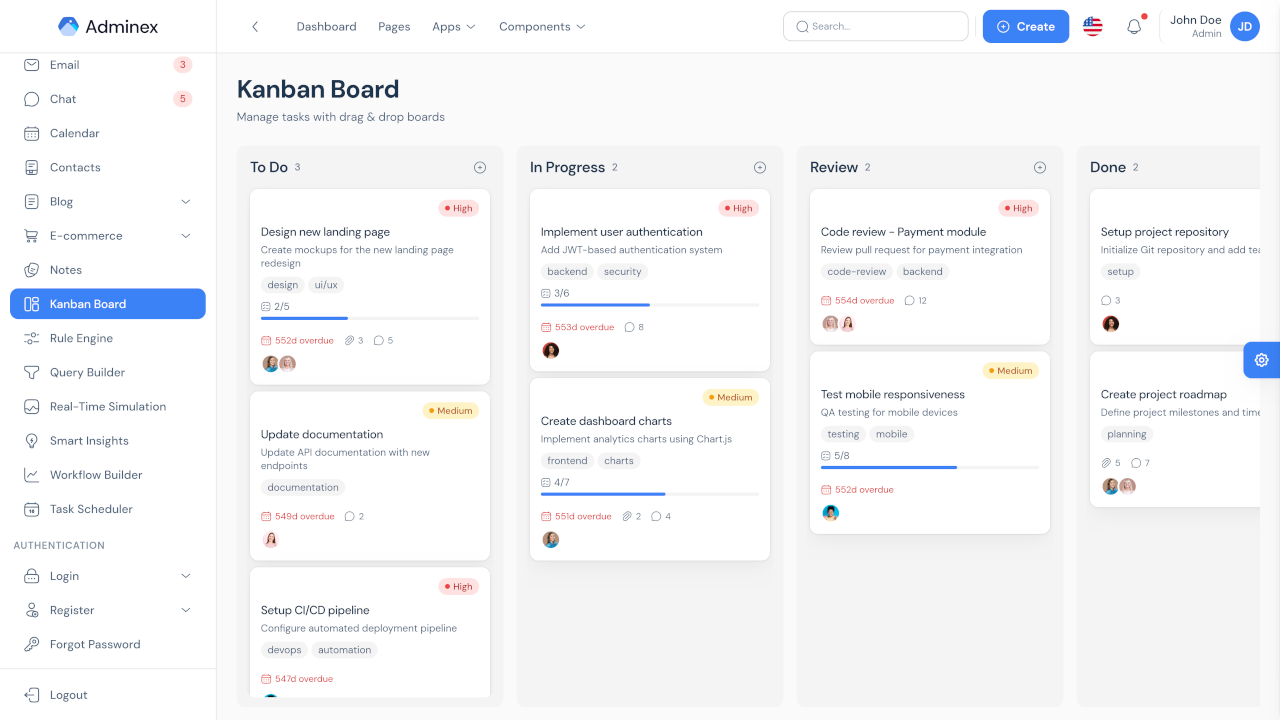
Task: Click 'Update documentation' card title
Action: tap(322, 435)
